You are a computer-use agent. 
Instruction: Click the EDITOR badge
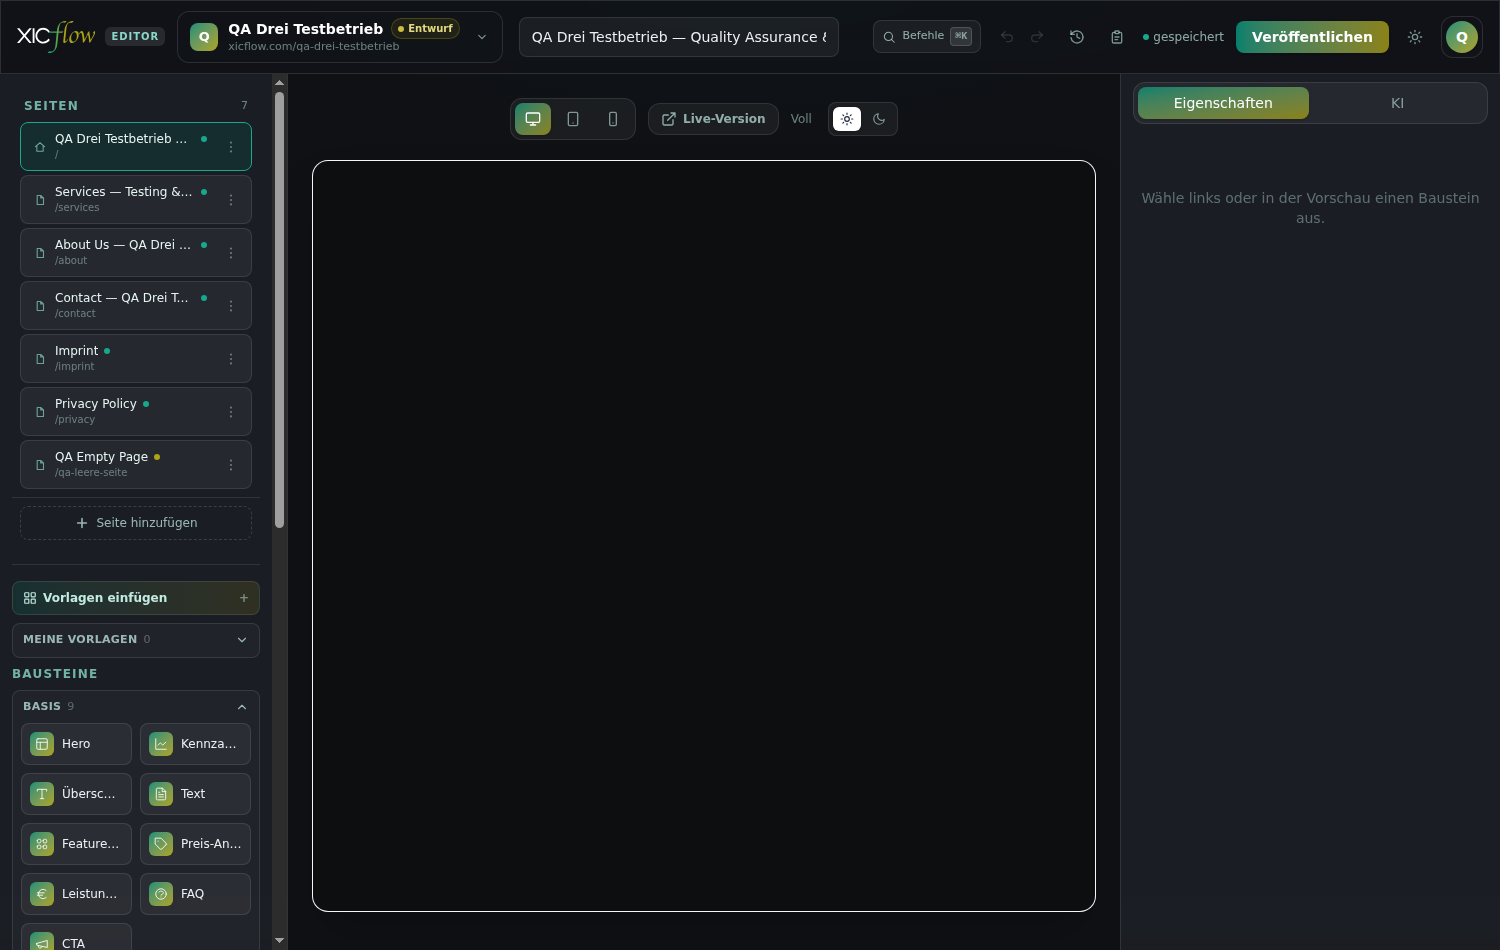coord(135,36)
